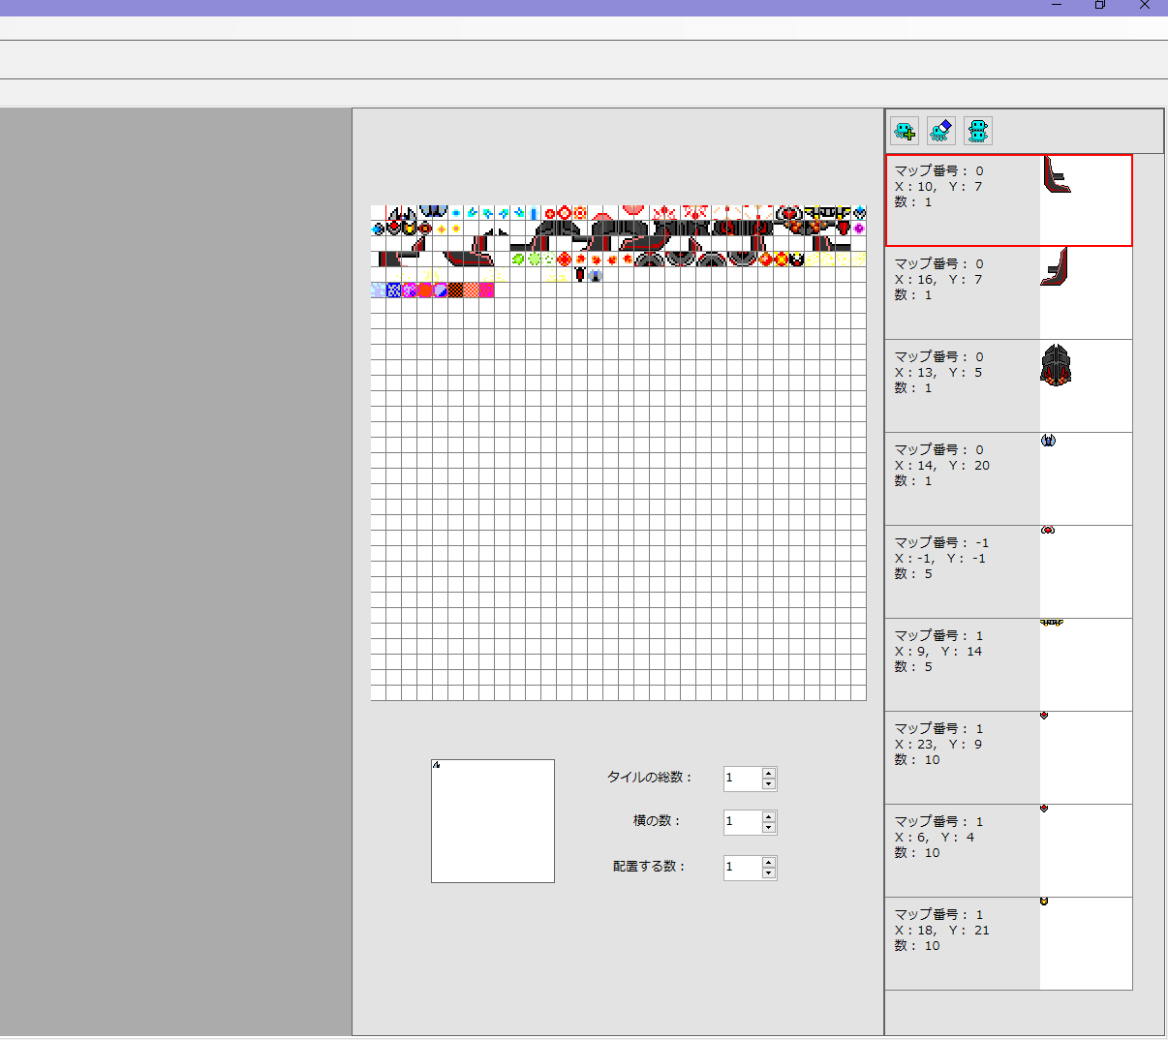Click the add enemy icon with green plus

[x=906, y=131]
